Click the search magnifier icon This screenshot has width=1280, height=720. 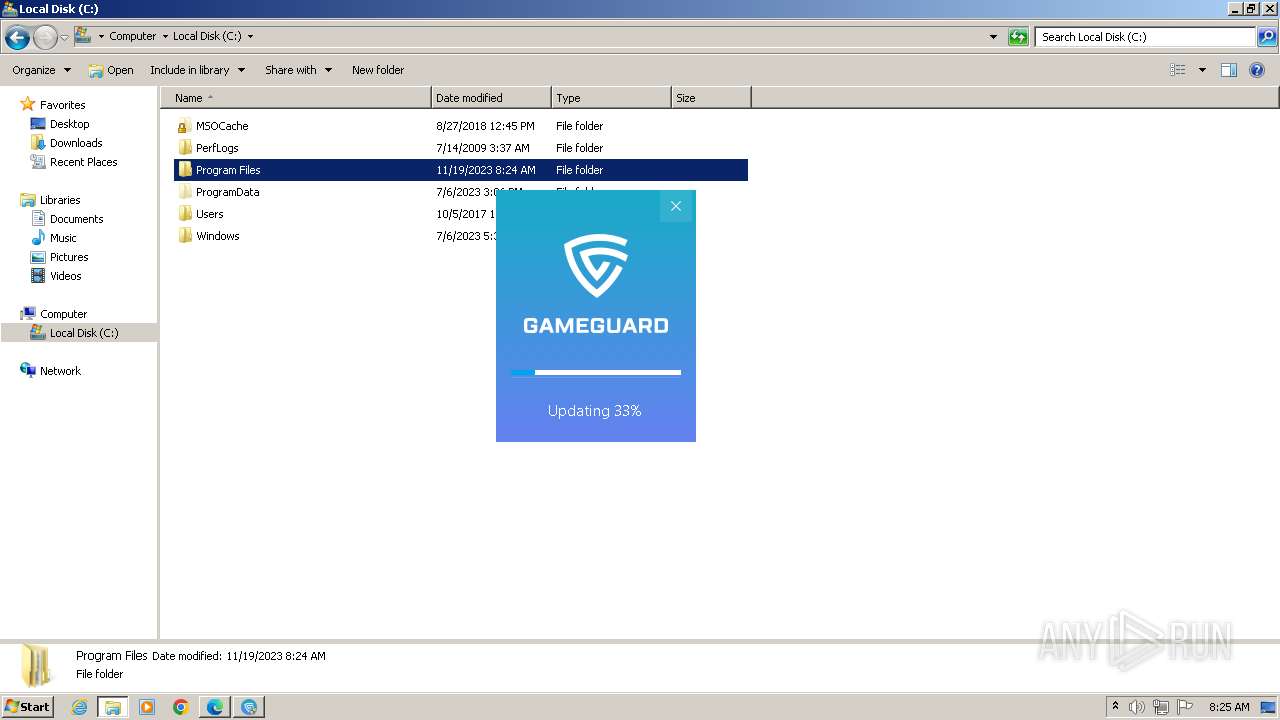1267,37
